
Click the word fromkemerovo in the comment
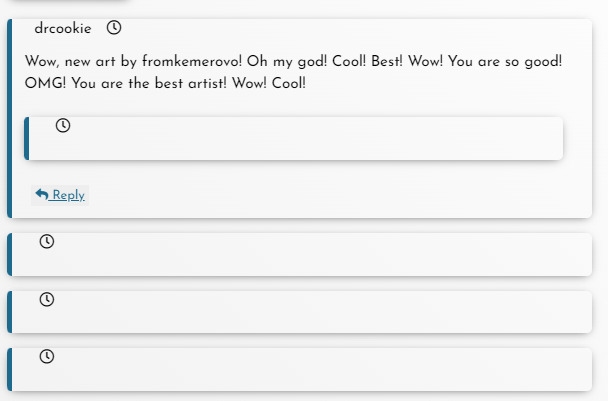(192, 61)
